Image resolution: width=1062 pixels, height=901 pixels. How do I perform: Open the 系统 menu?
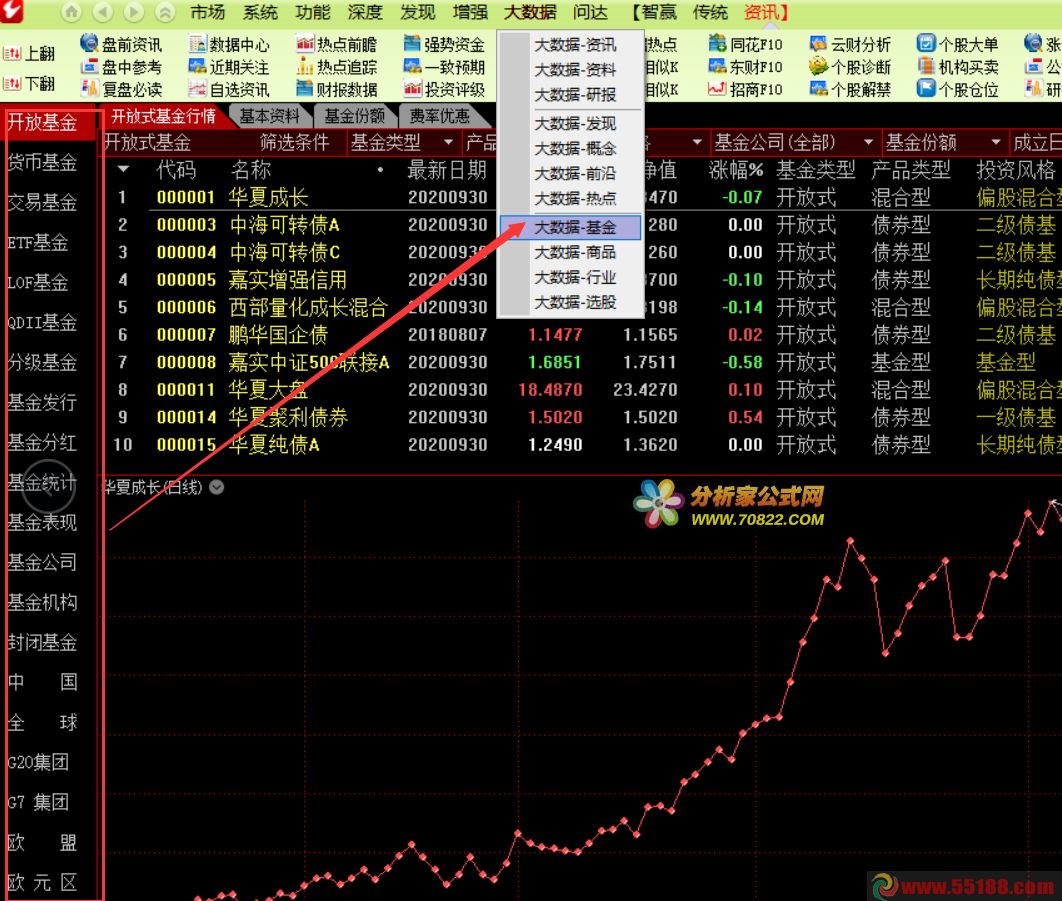tap(260, 12)
